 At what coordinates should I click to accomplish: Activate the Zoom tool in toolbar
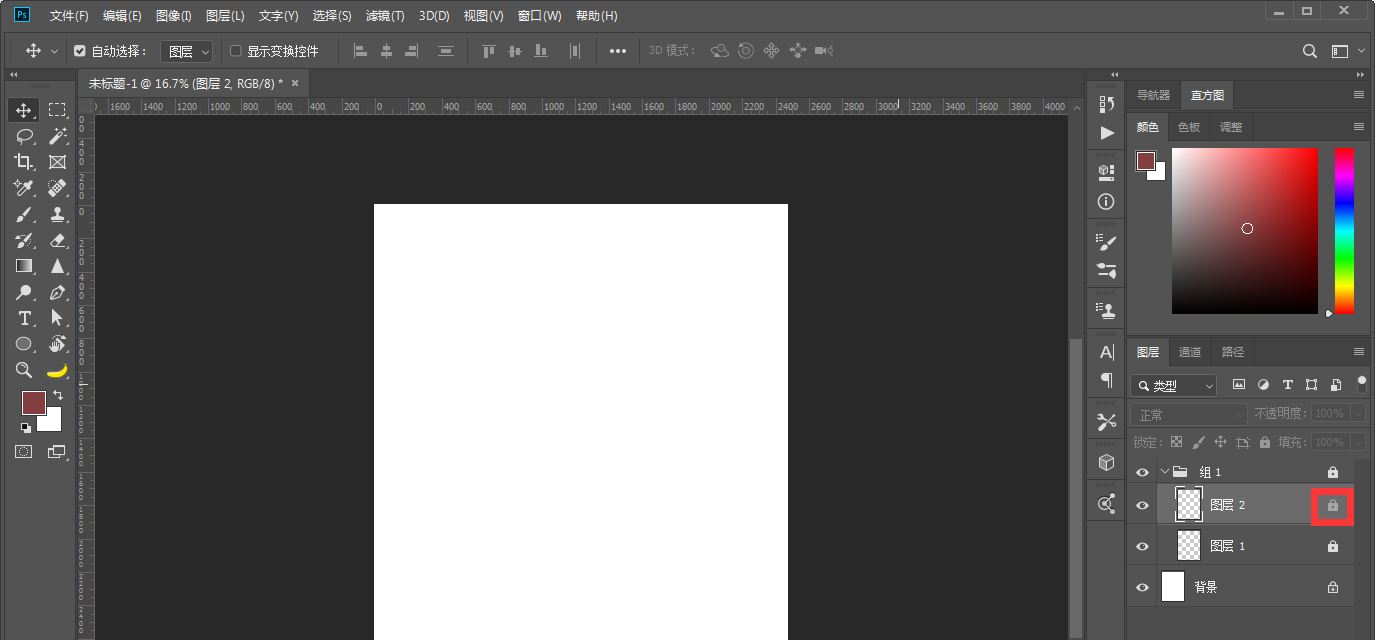click(x=24, y=370)
